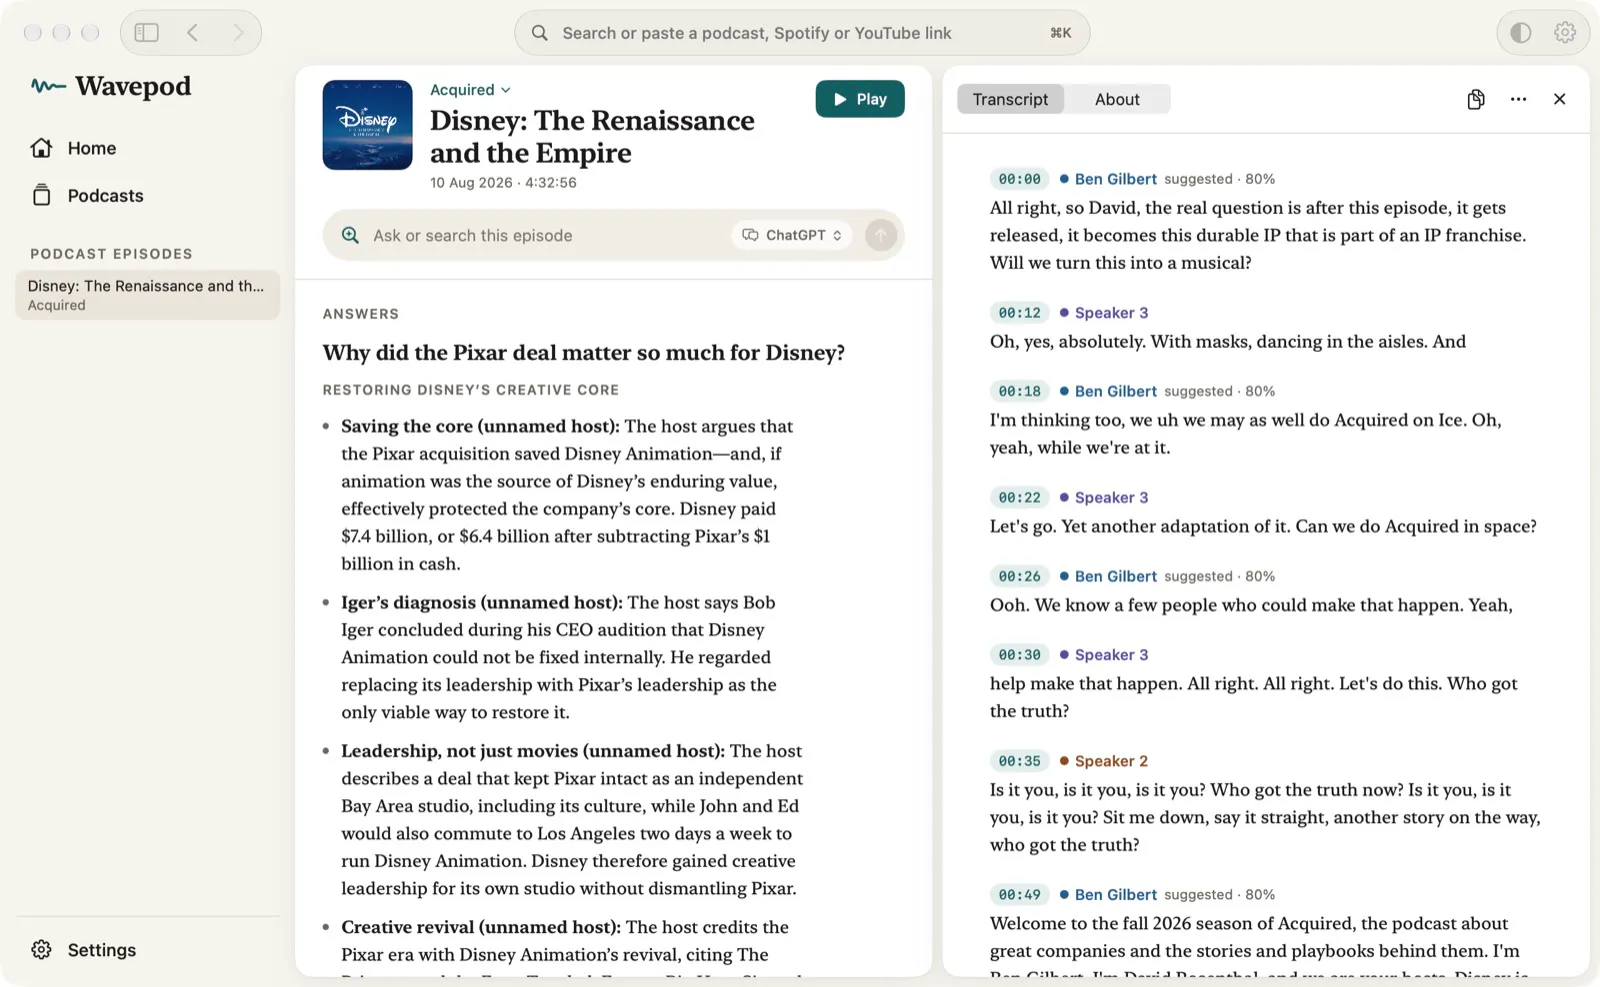1600x987 pixels.
Task: Close the transcript panel
Action: coord(1560,99)
